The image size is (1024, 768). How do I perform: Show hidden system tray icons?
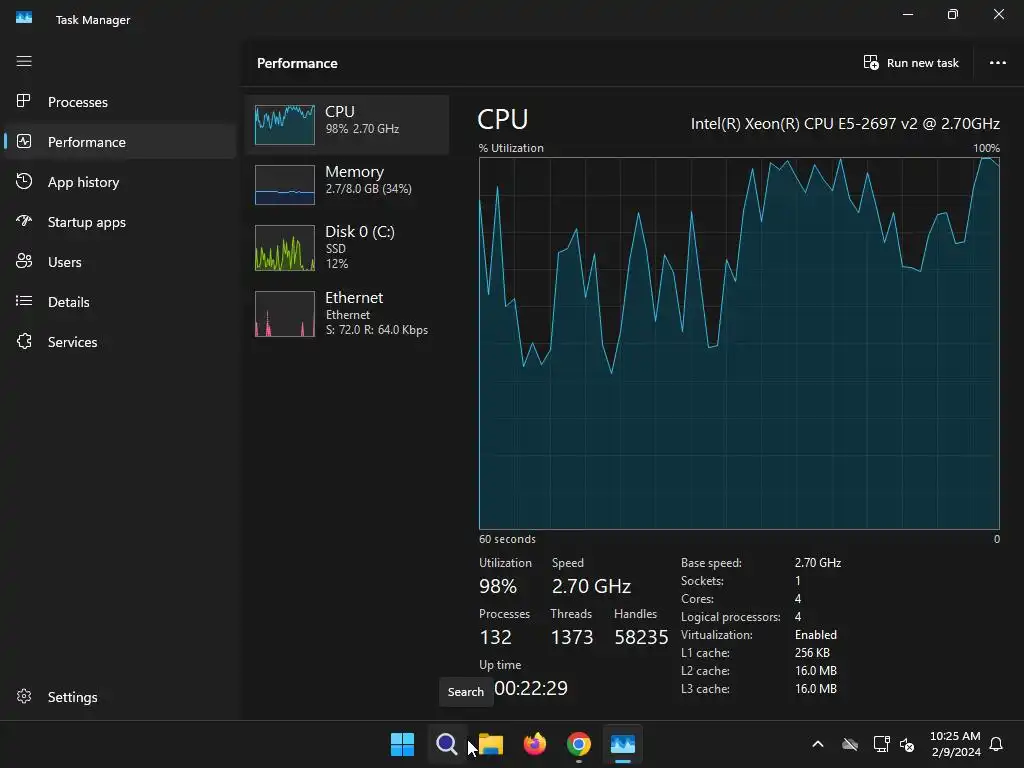pyautogui.click(x=817, y=744)
